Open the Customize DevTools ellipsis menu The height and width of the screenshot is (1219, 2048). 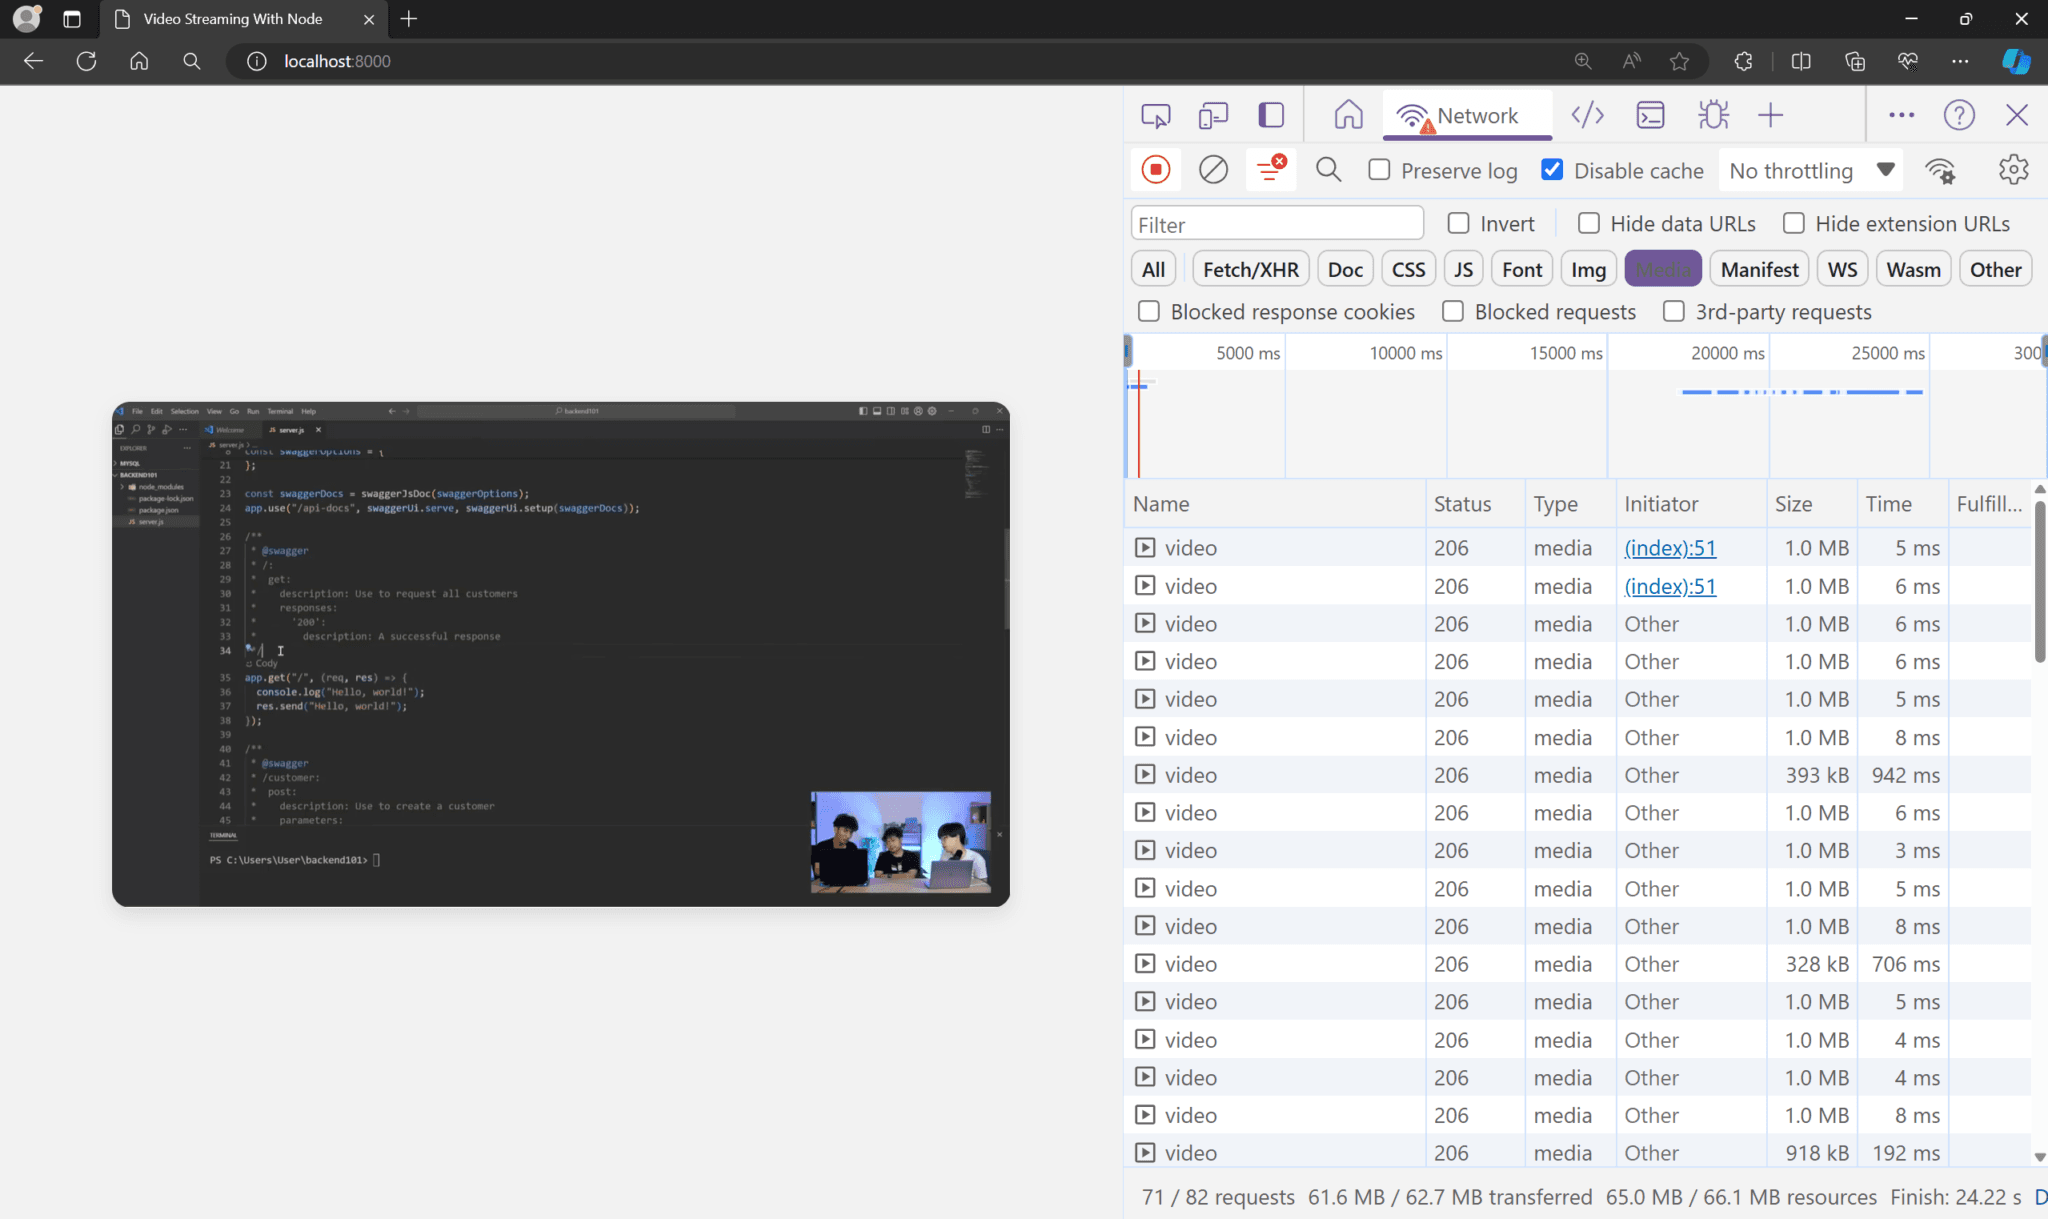point(1901,114)
